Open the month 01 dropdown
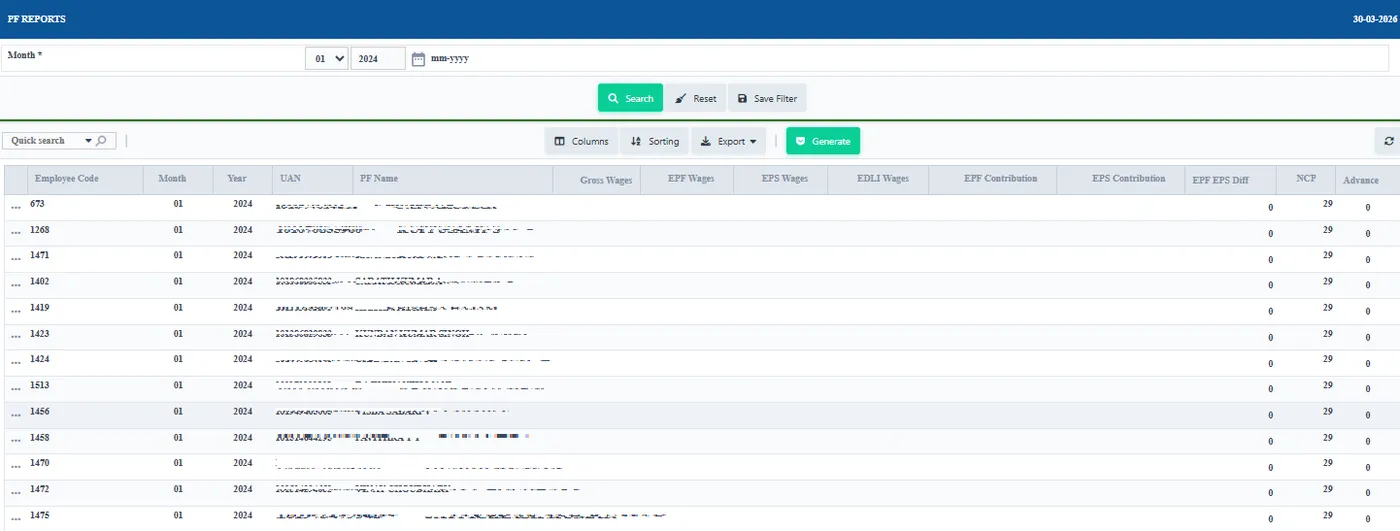1400x531 pixels. (x=327, y=59)
